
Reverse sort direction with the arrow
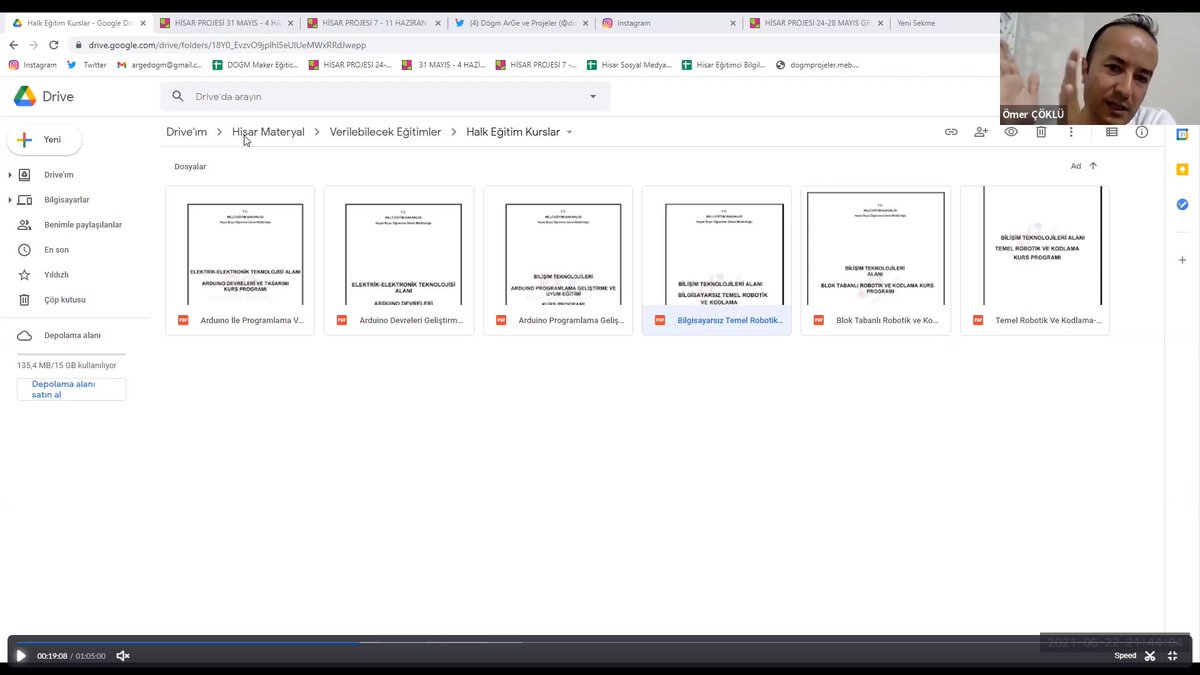[1093, 166]
